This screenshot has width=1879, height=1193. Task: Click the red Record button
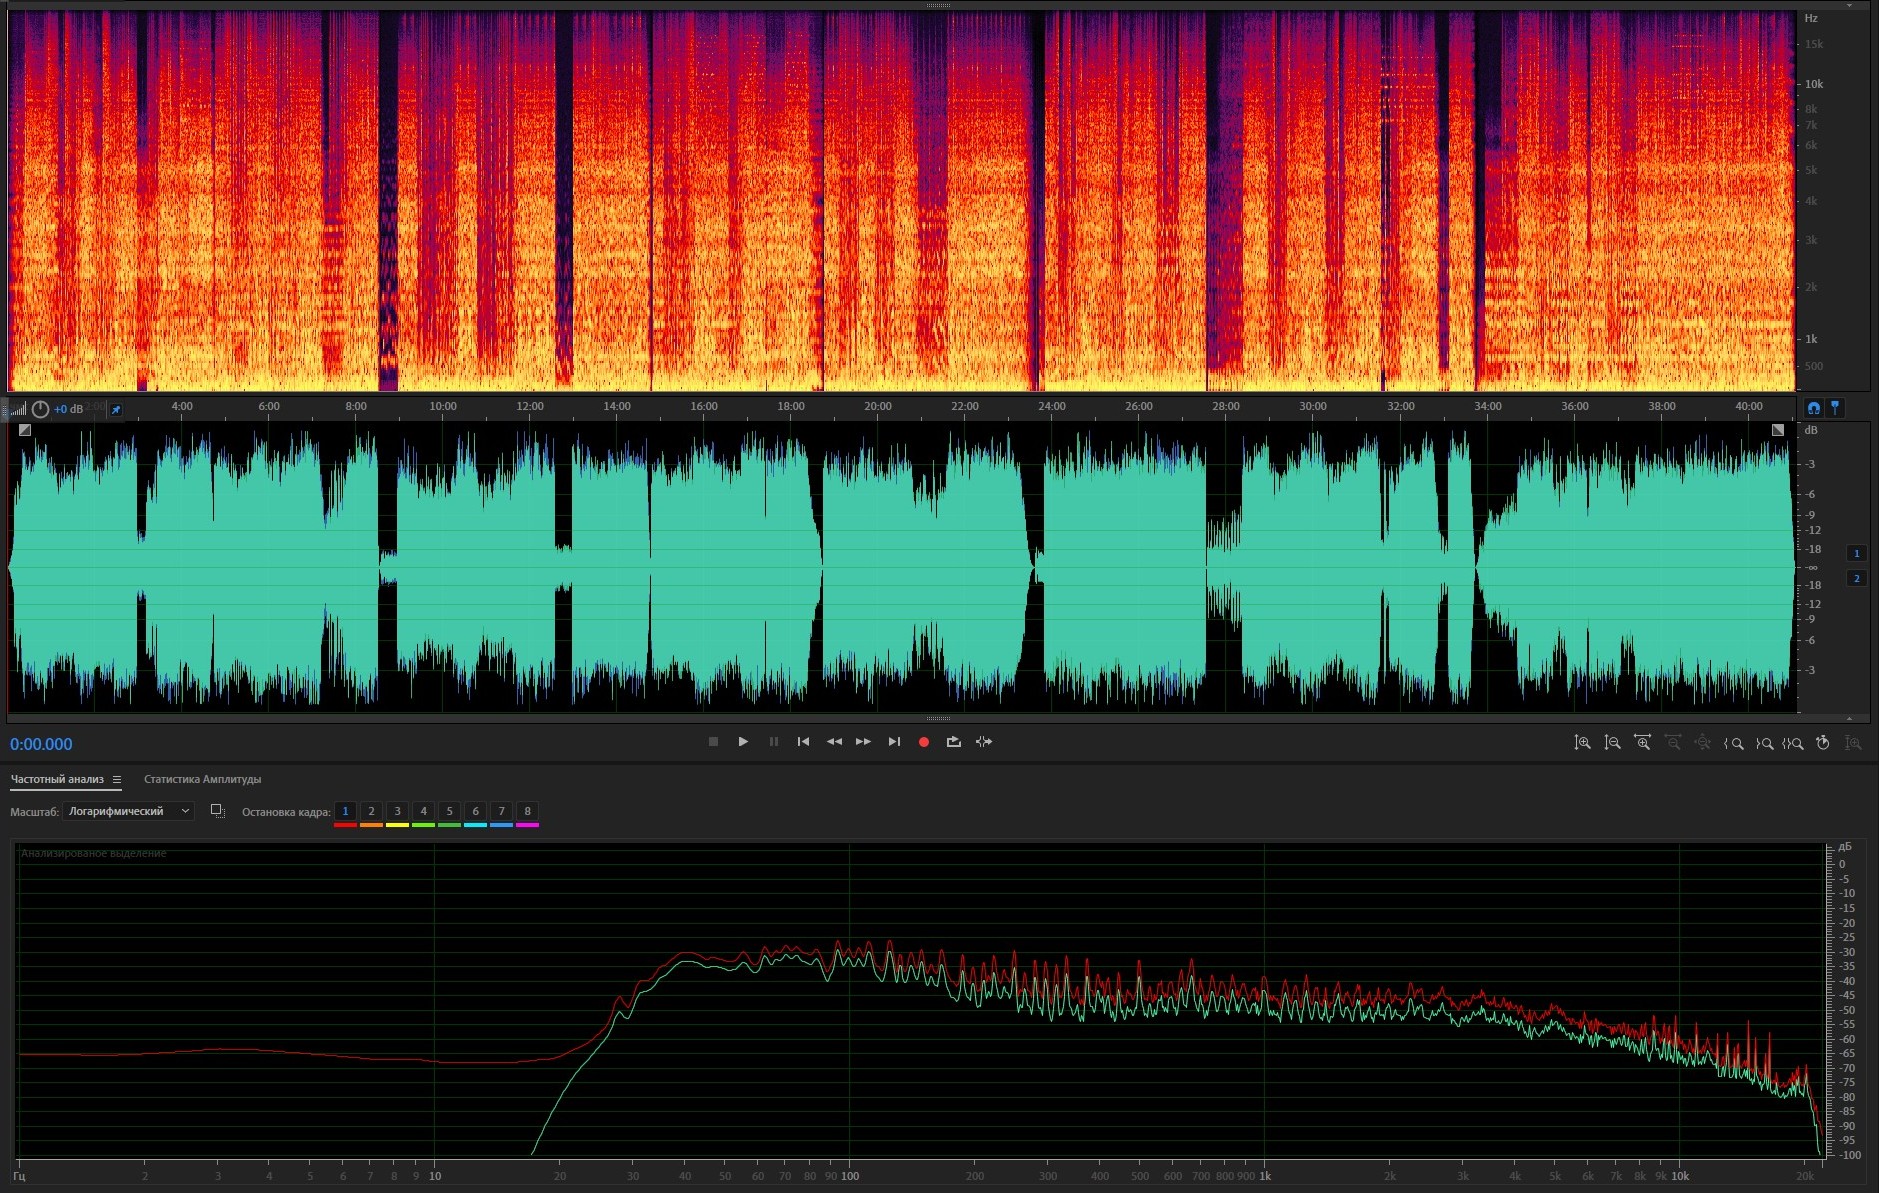tap(924, 742)
